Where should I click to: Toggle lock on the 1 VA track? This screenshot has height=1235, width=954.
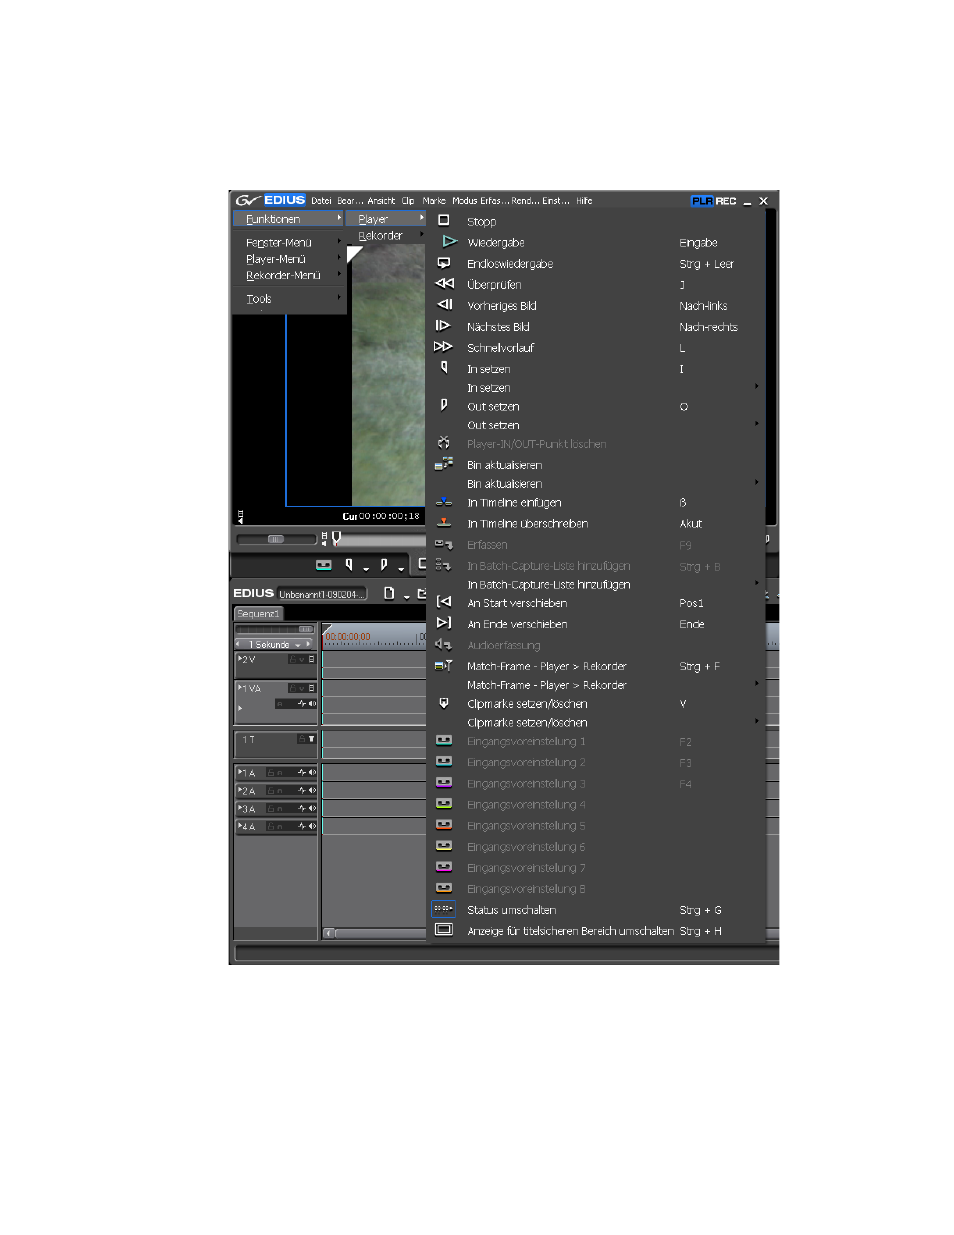click(293, 688)
